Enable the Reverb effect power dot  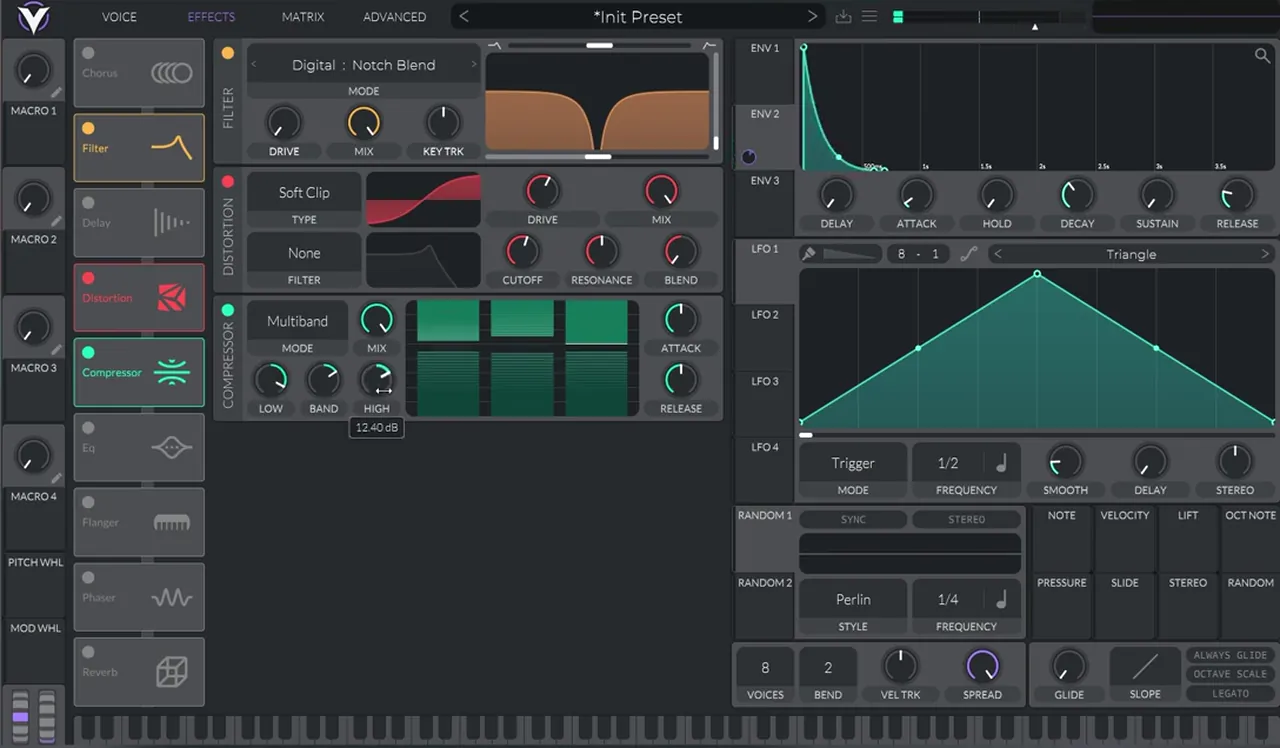coord(88,652)
